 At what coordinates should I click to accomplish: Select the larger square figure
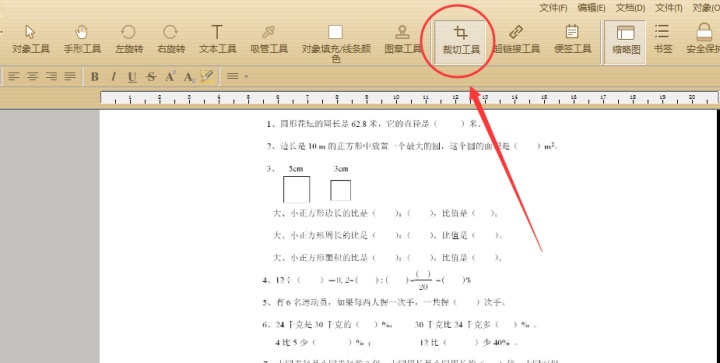[x=296, y=189]
